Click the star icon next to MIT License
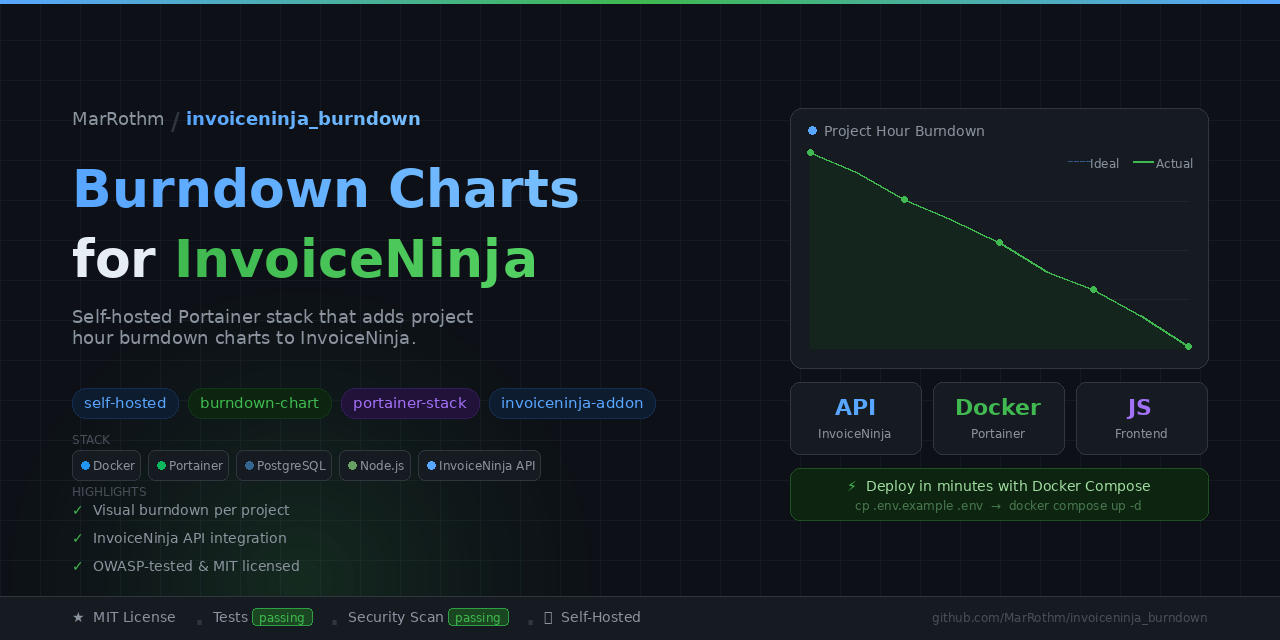Image resolution: width=1280 pixels, height=640 pixels. (x=78, y=617)
